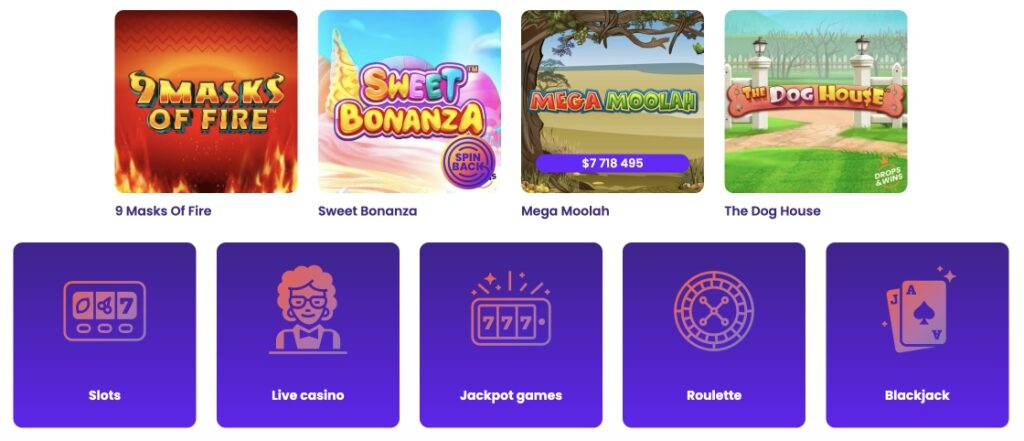
Task: Click the Sweet Bonanza title link
Action: click(368, 211)
